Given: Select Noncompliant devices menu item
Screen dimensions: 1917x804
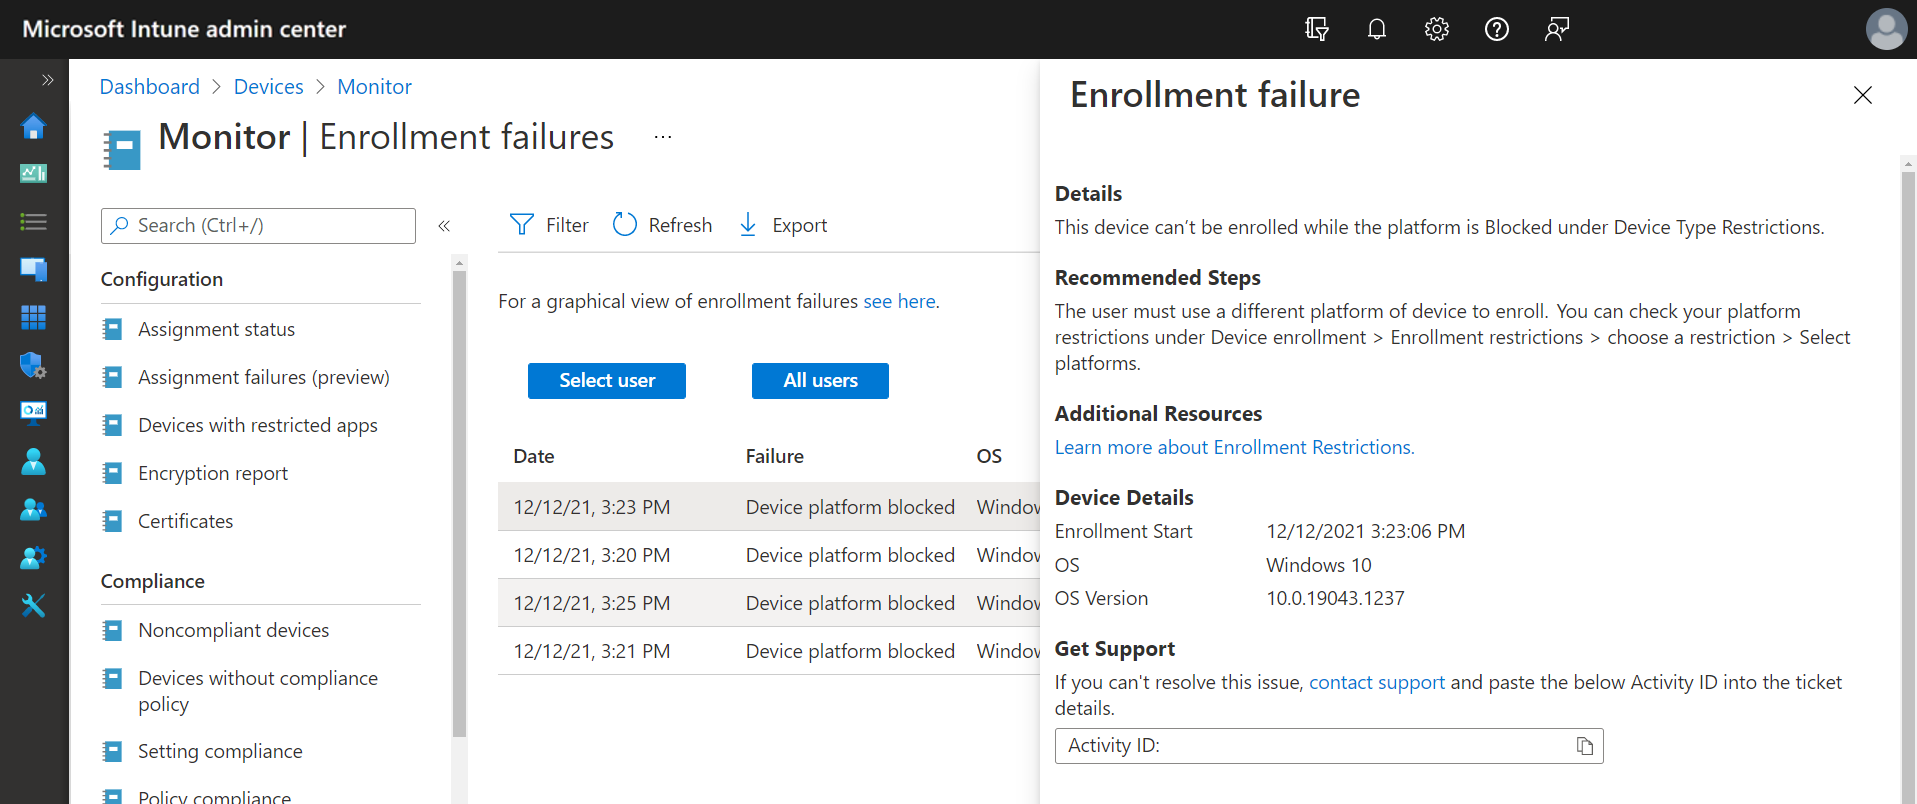Looking at the screenshot, I should (233, 630).
